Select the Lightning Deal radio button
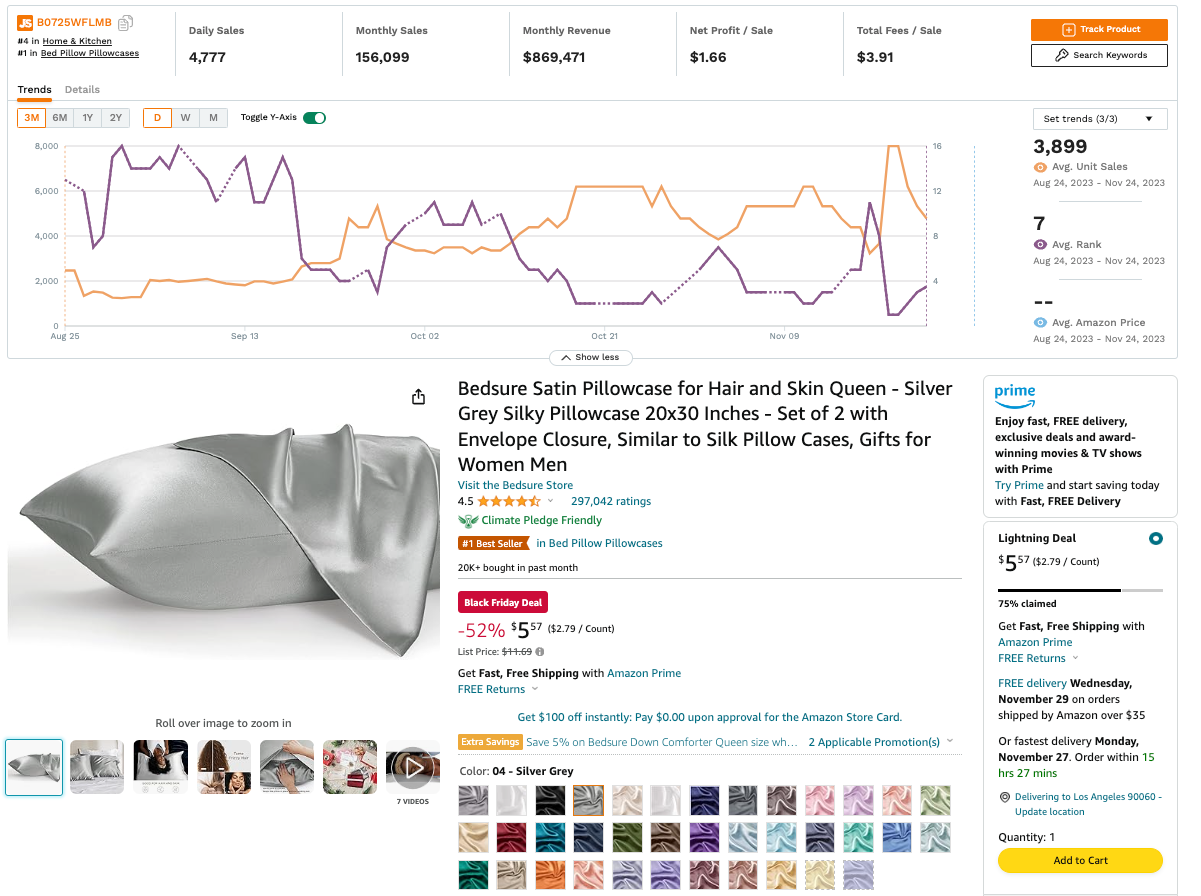 click(1156, 538)
